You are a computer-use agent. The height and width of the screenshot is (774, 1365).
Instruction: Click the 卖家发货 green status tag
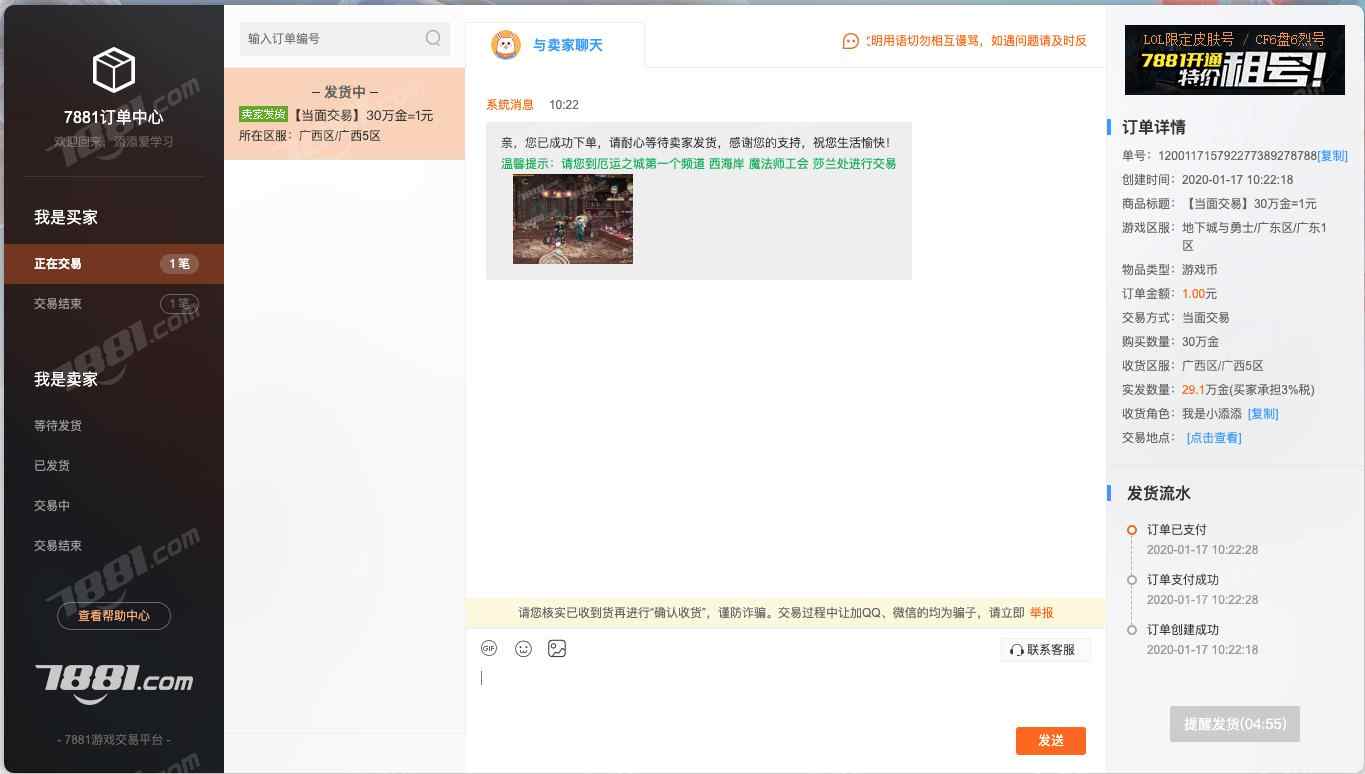(263, 115)
